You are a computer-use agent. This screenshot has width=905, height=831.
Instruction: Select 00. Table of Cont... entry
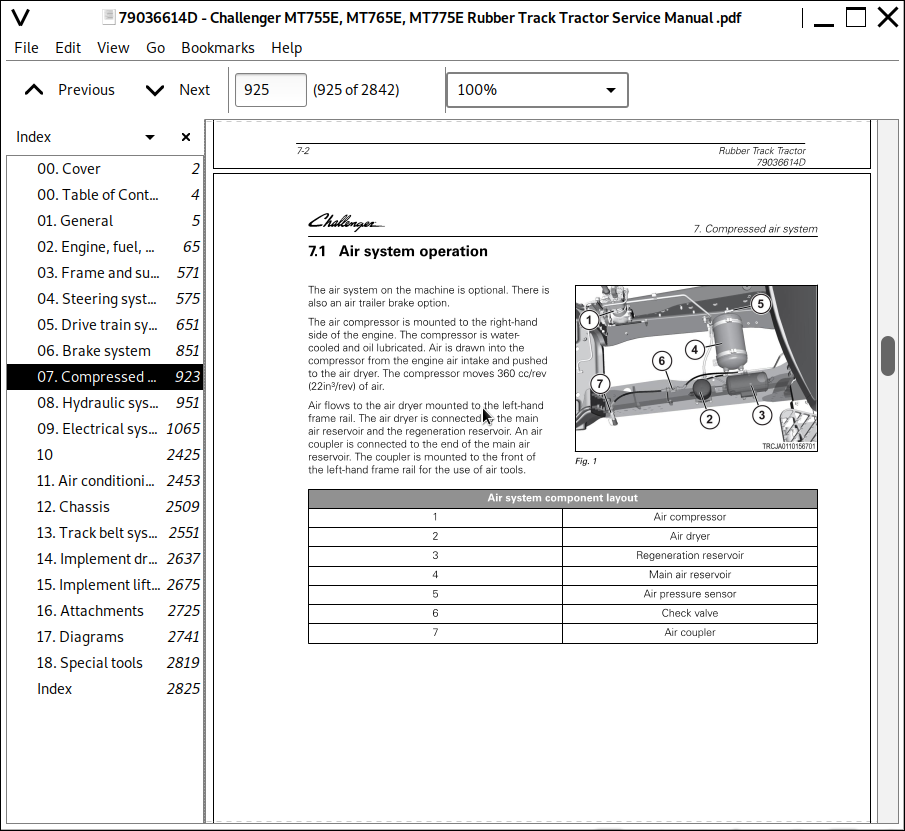tap(105, 195)
